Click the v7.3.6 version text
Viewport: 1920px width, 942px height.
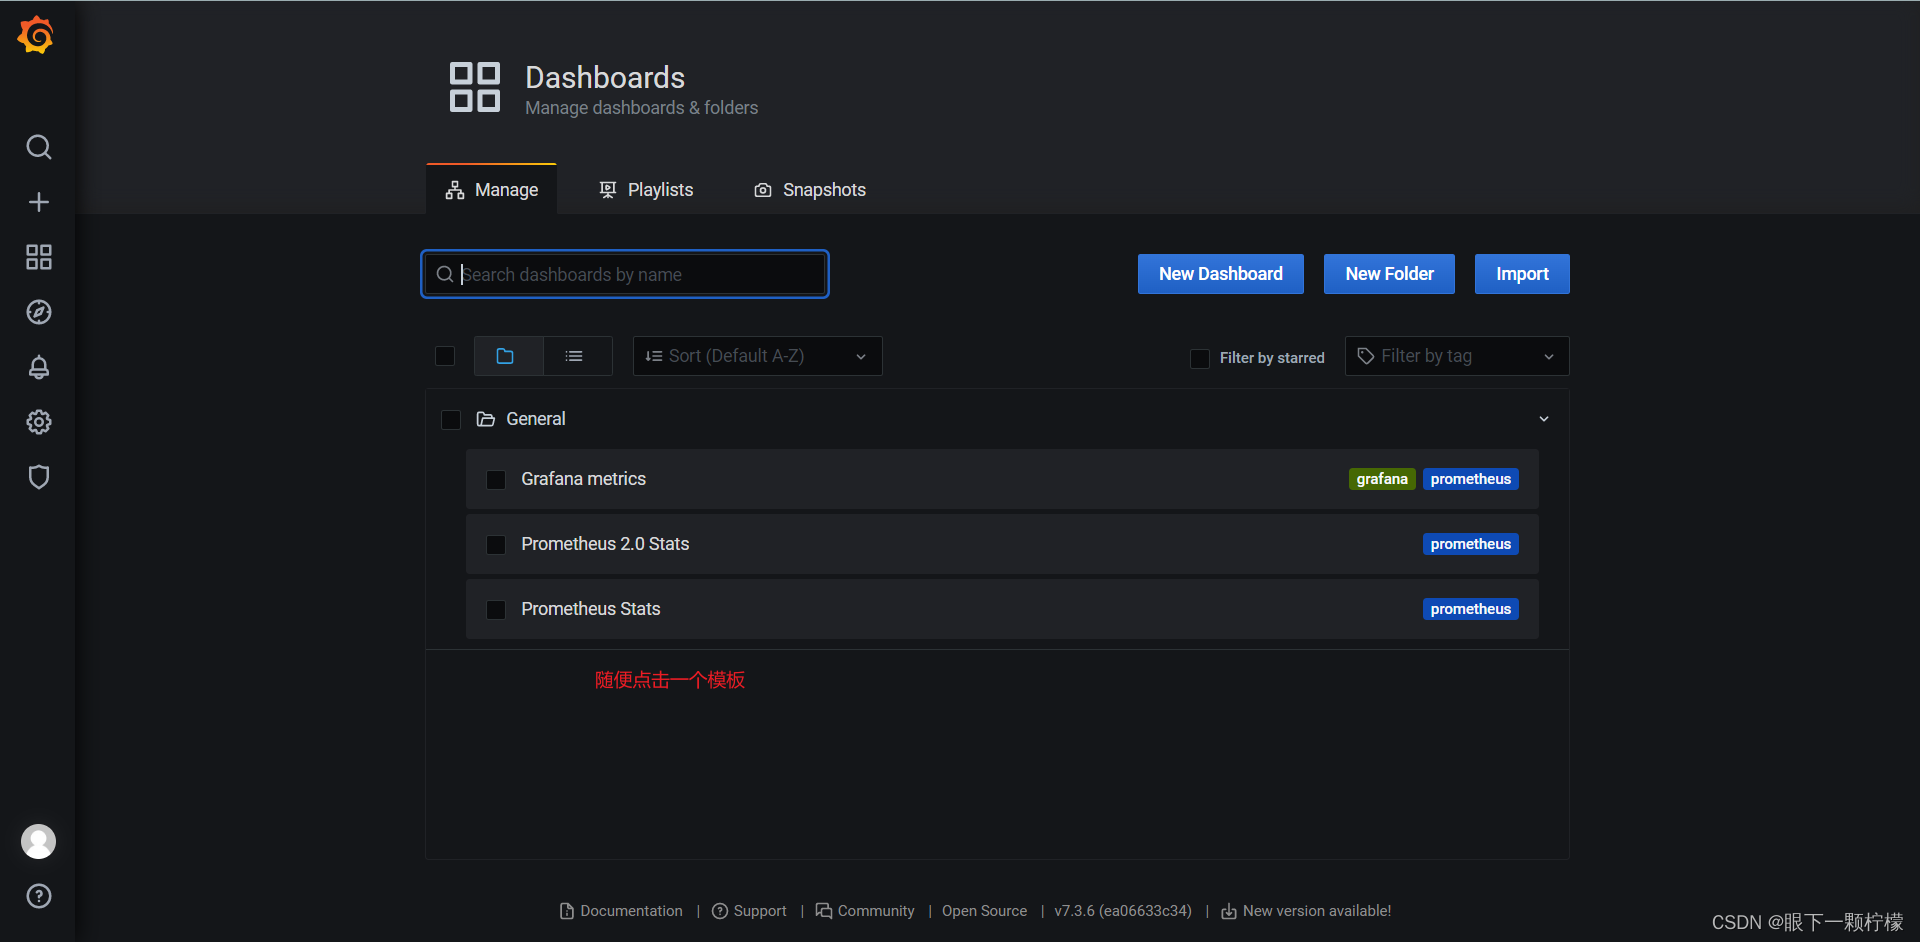pyautogui.click(x=1123, y=911)
